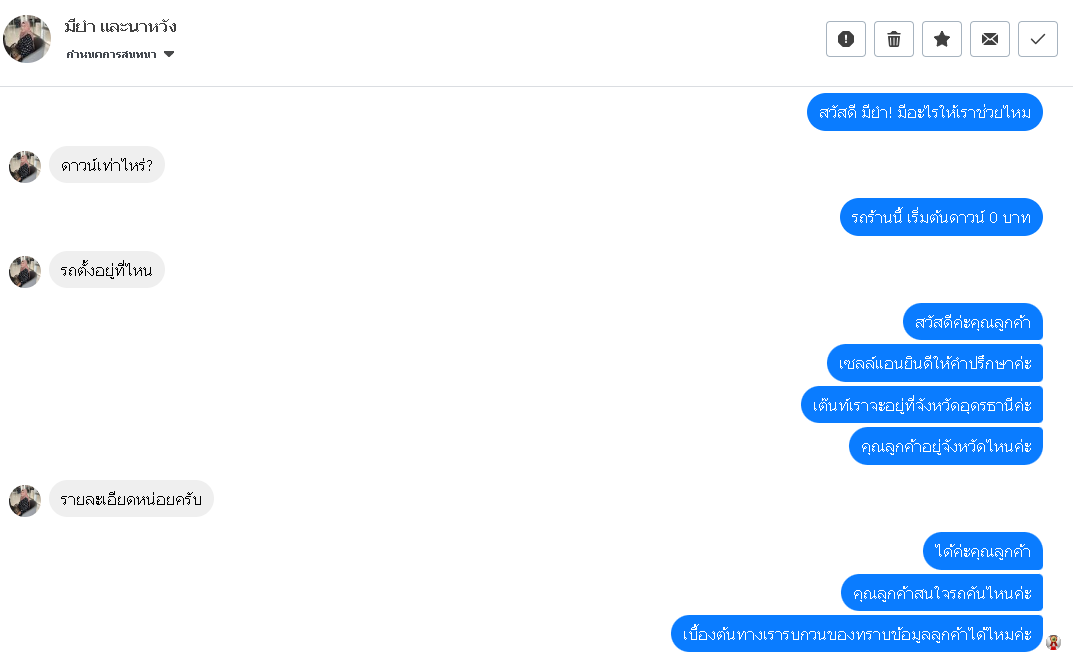The width and height of the screenshot is (1073, 671).
Task: Click customer name มียำ และนาหวัง
Action: pyautogui.click(x=120, y=27)
